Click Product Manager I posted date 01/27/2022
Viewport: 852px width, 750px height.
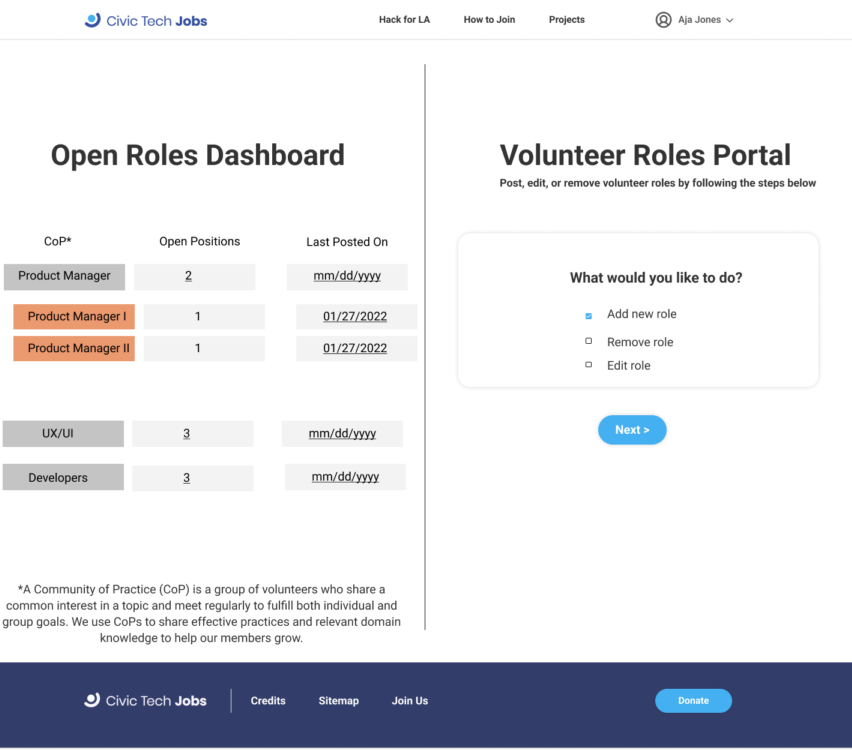(355, 316)
